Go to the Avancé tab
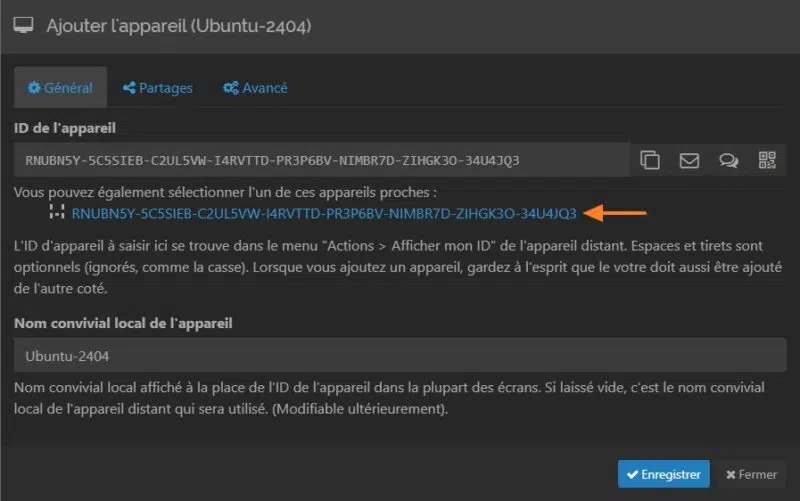The width and height of the screenshot is (800, 501). pyautogui.click(x=255, y=88)
